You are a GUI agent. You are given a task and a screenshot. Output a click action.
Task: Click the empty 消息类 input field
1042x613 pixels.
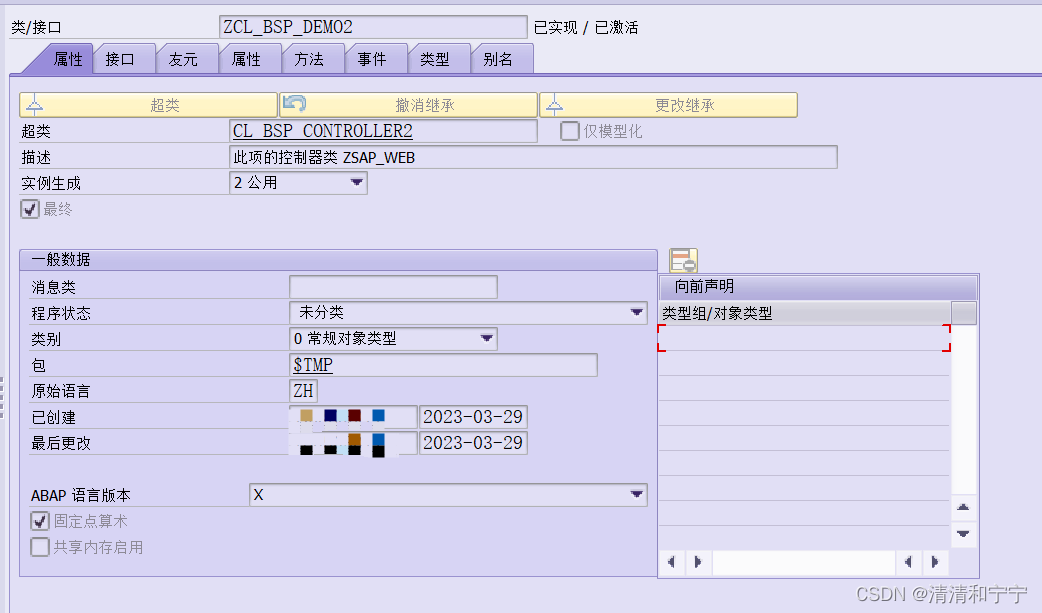coord(392,286)
